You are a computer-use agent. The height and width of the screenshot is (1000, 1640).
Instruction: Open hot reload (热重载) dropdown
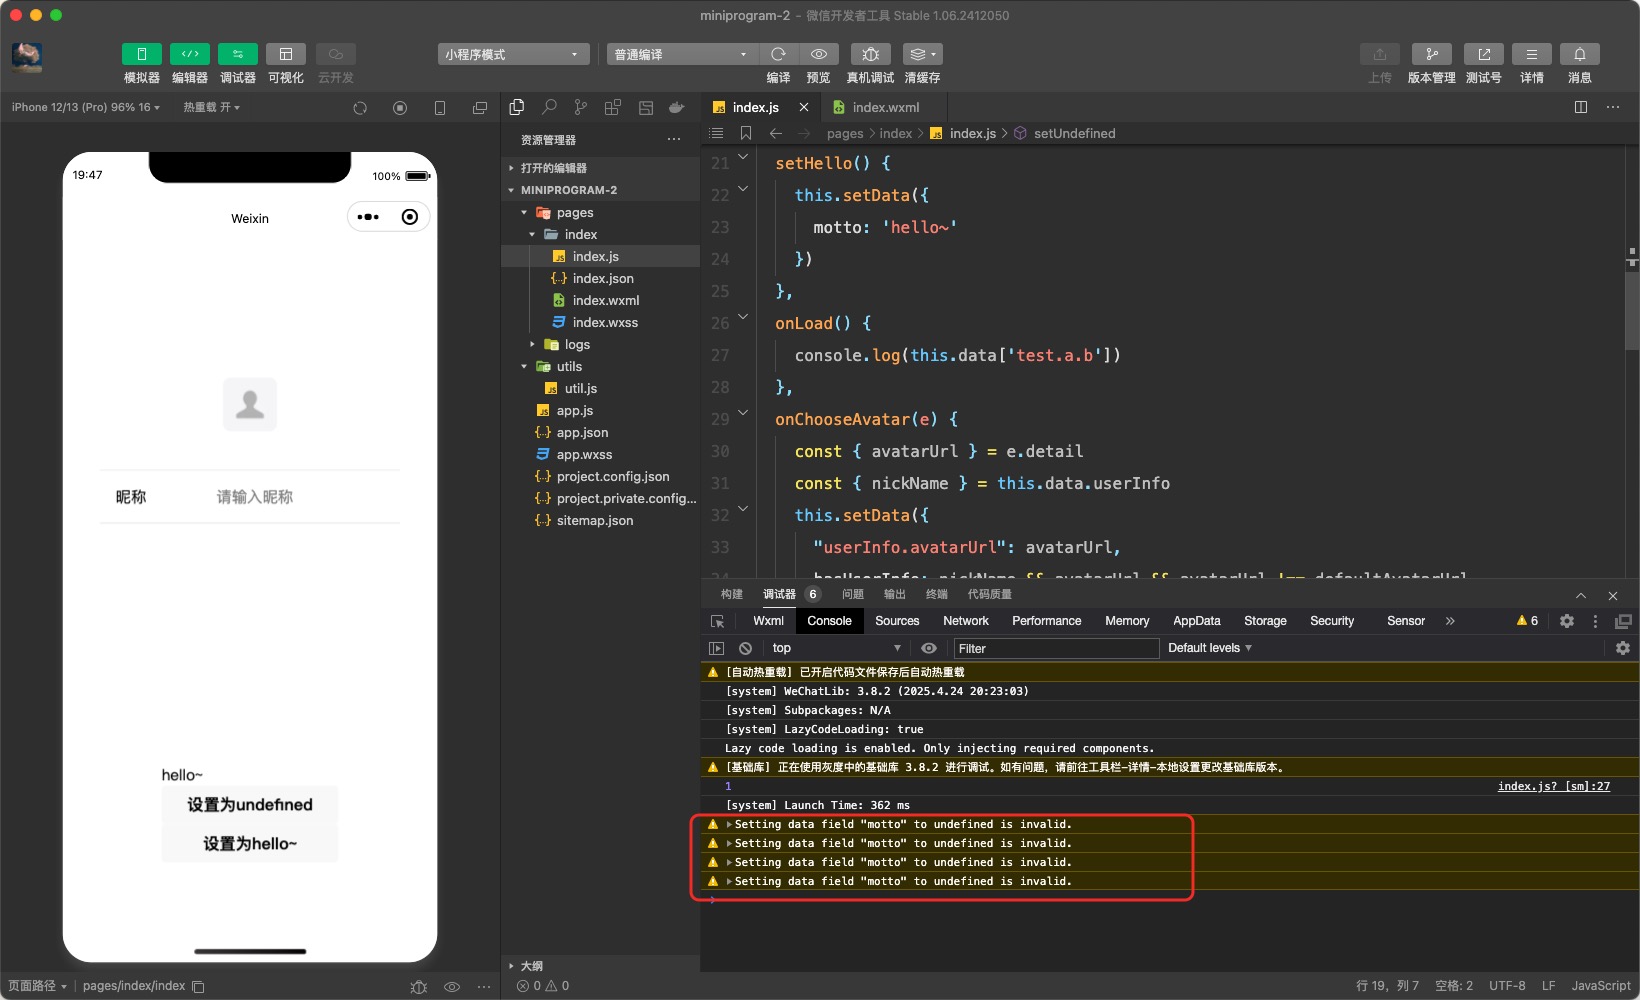coord(212,107)
